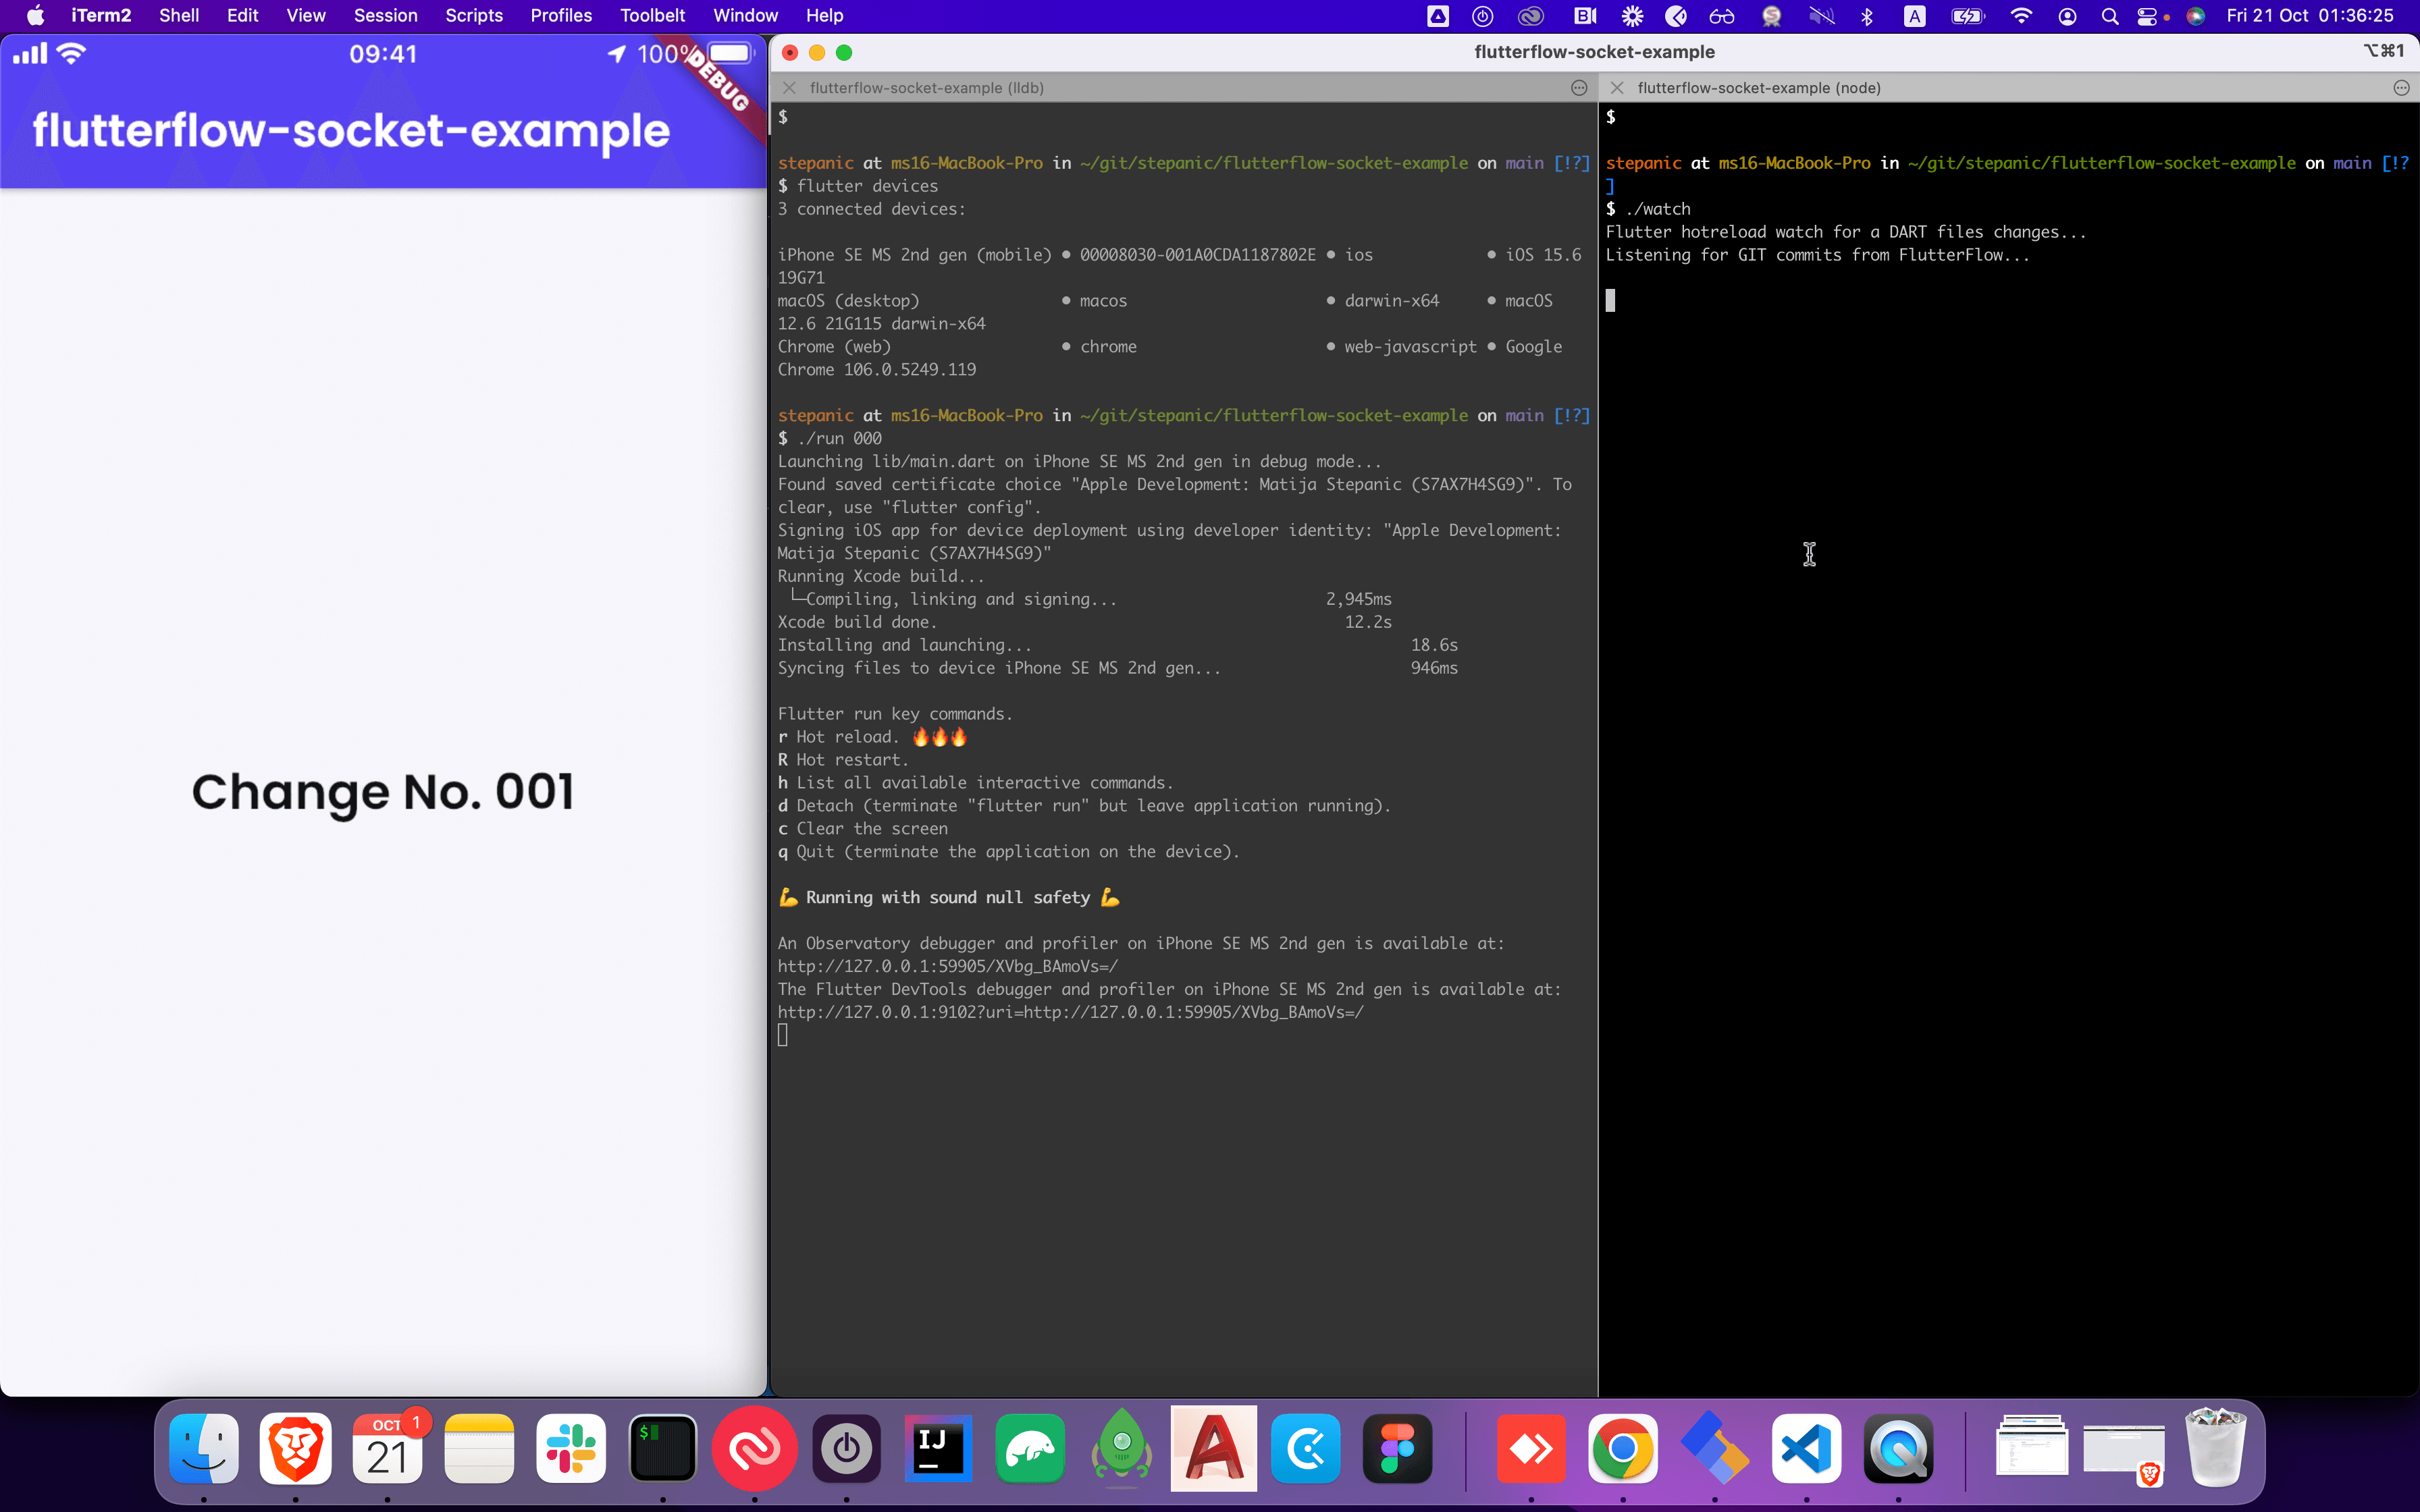Open the Profiles menu
Viewport: 2420px width, 1512px height.
point(560,16)
